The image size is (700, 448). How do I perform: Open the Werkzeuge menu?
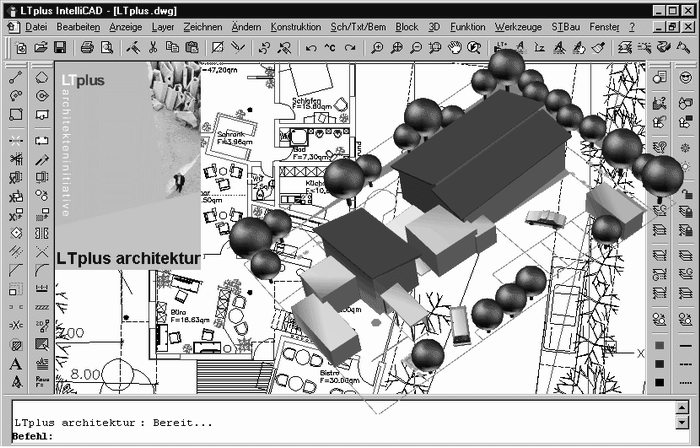tap(518, 27)
